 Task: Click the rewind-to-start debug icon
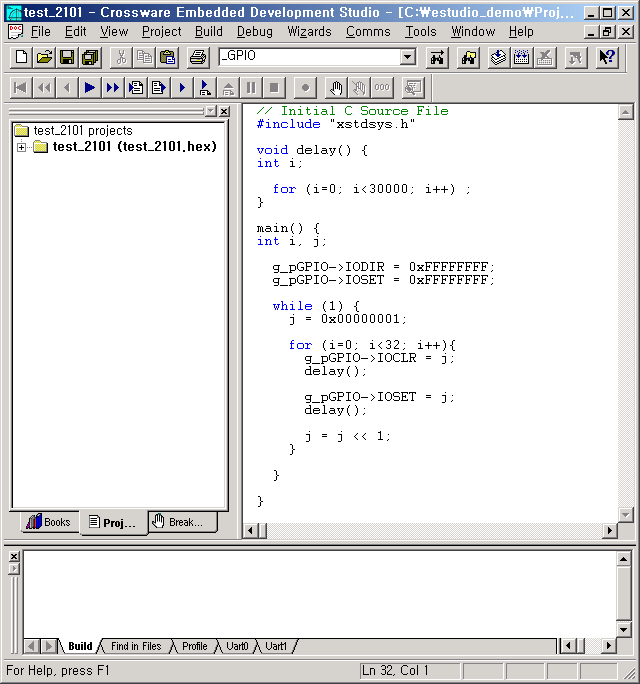[x=20, y=88]
